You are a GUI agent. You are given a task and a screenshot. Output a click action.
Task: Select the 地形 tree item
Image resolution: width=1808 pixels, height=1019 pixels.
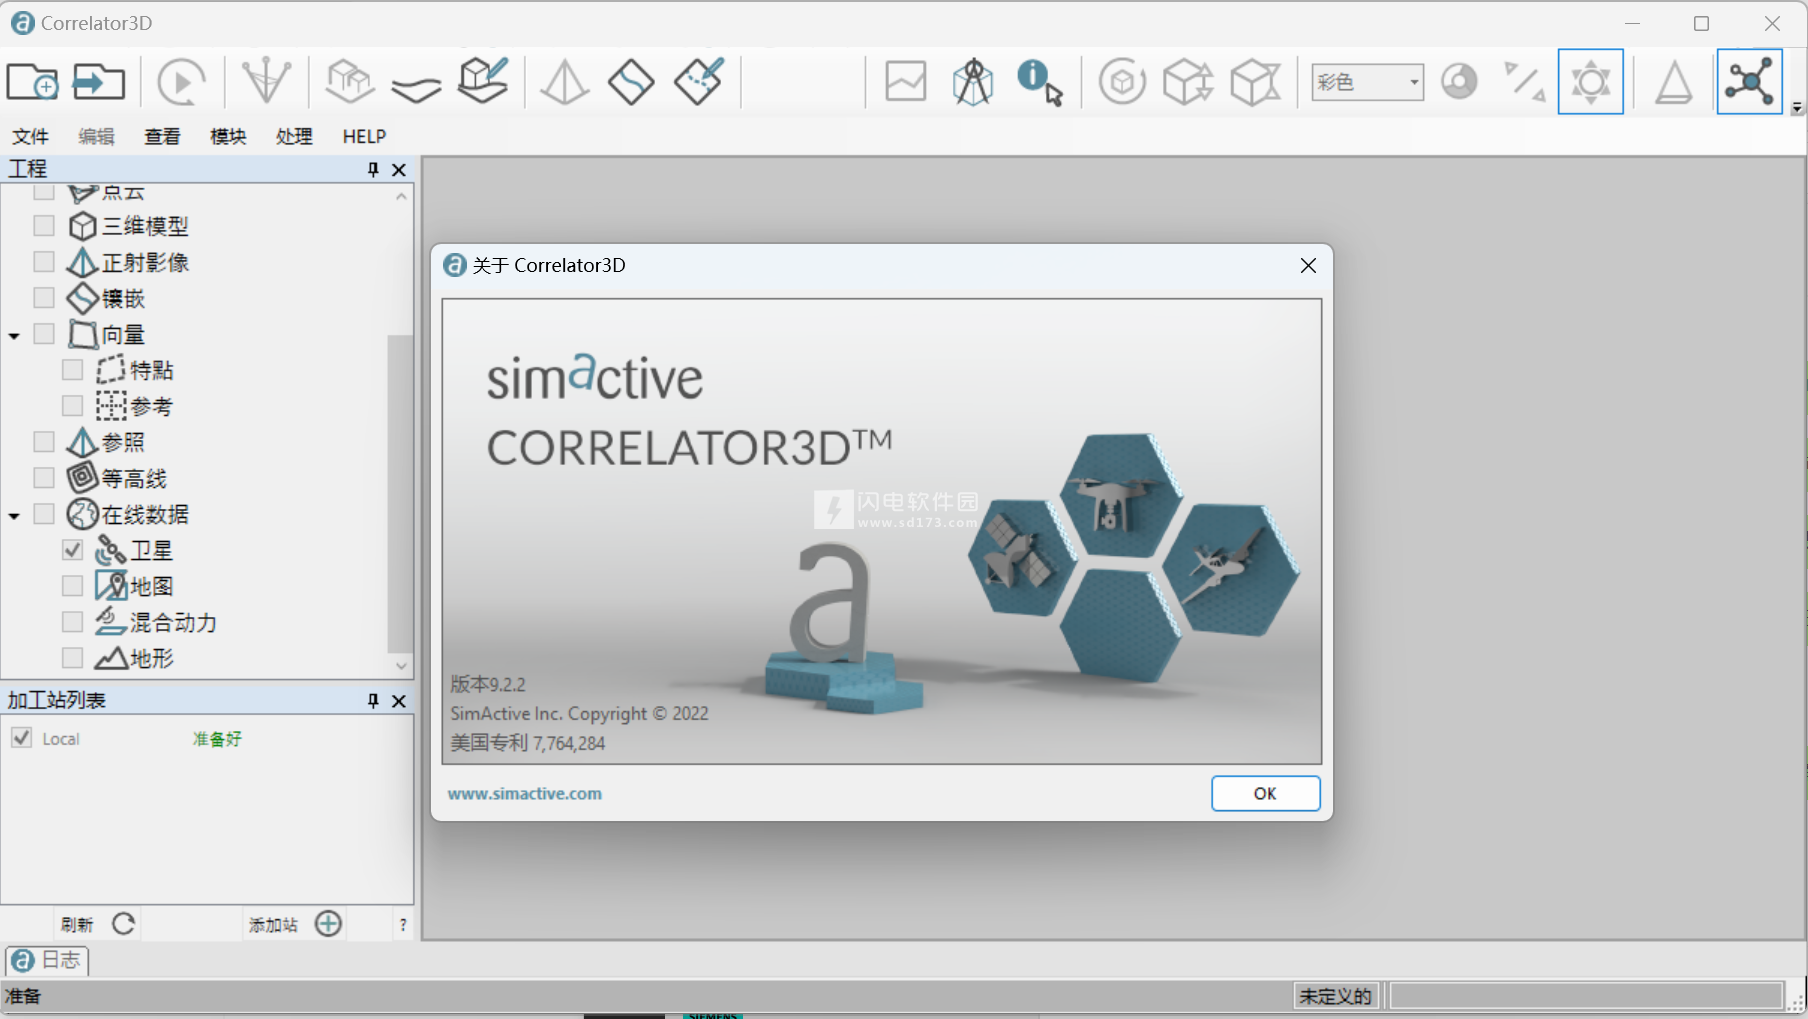[152, 658]
